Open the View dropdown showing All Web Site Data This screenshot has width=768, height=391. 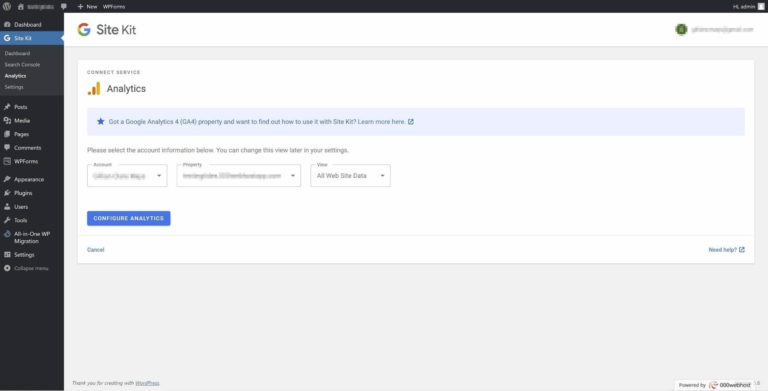tap(351, 175)
